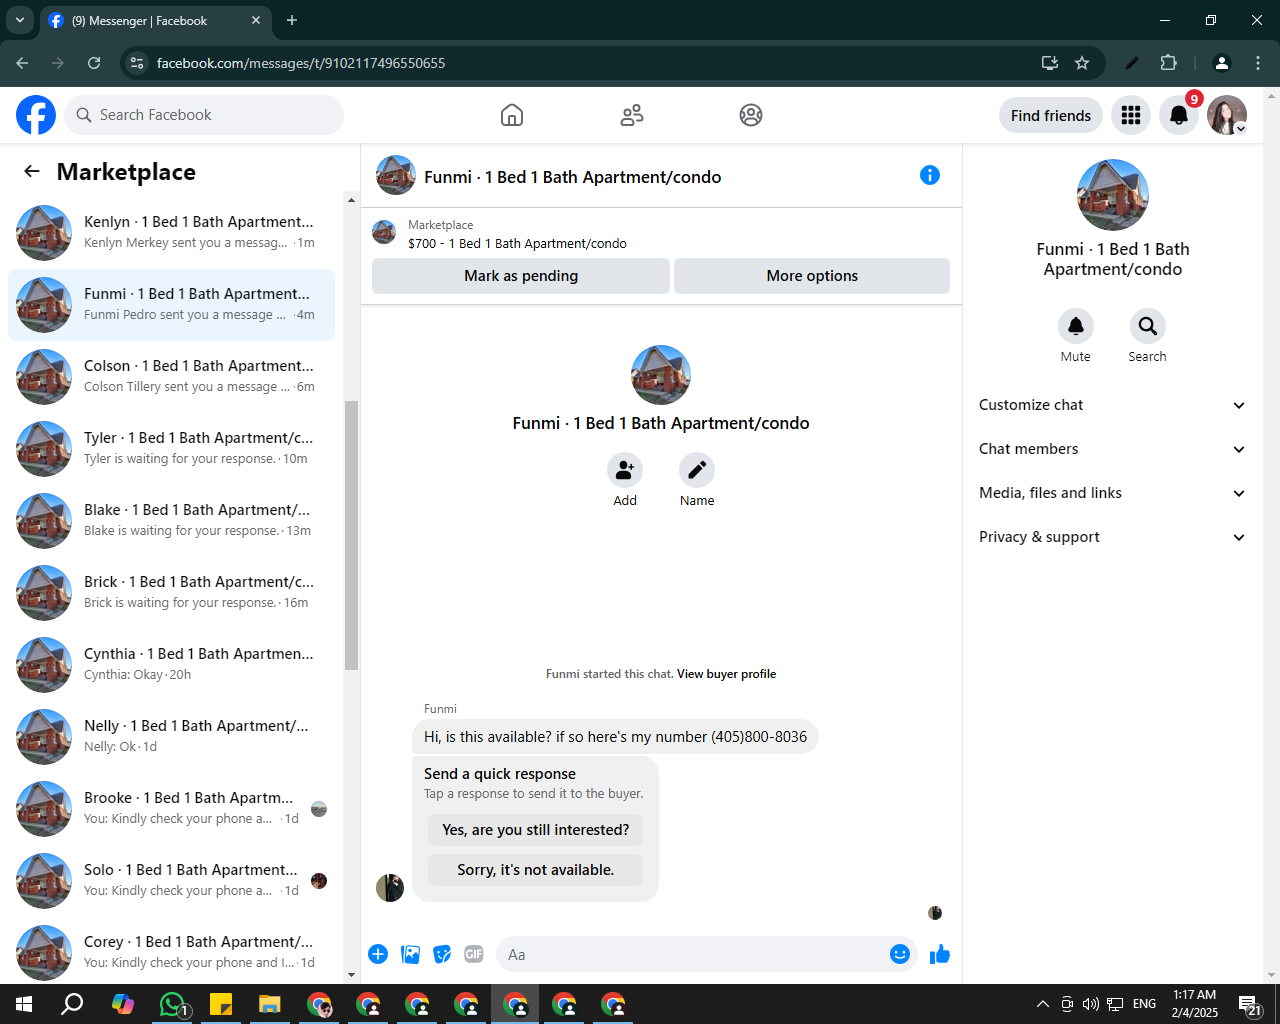This screenshot has width=1280, height=1024.
Task: Send a thumbs-up like
Action: click(940, 954)
